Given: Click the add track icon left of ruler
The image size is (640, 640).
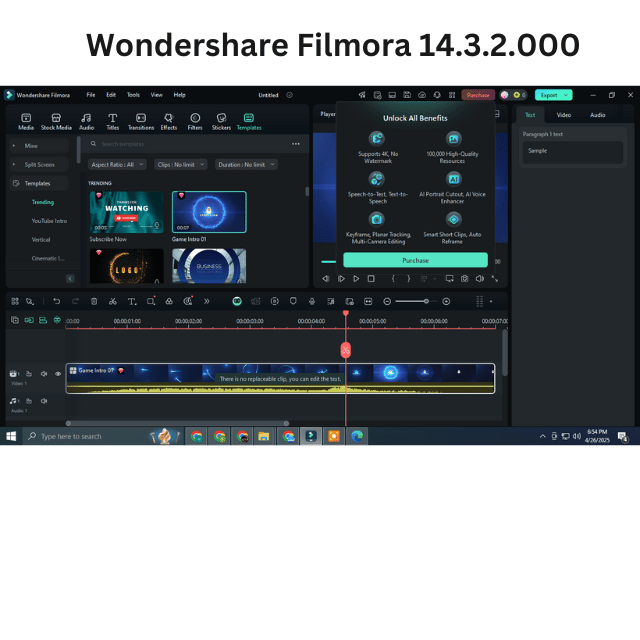Looking at the screenshot, I should (x=15, y=320).
